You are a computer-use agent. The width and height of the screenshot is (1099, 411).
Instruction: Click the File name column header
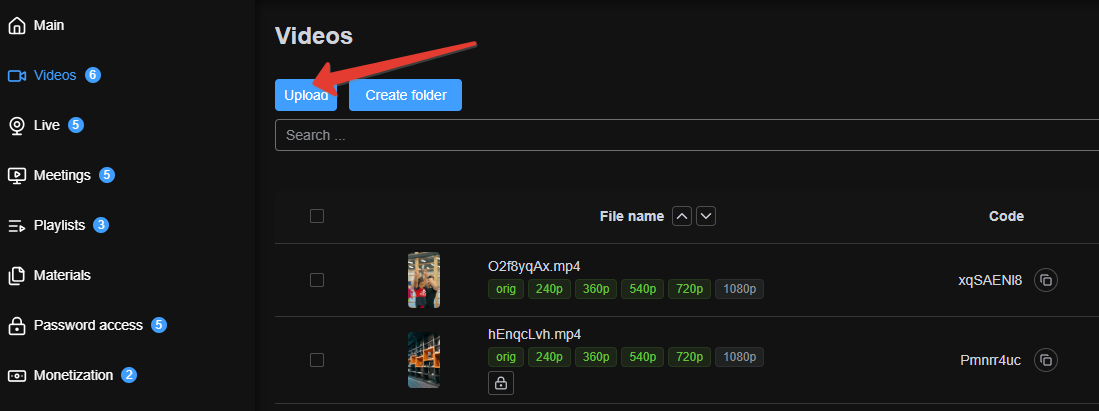632,216
